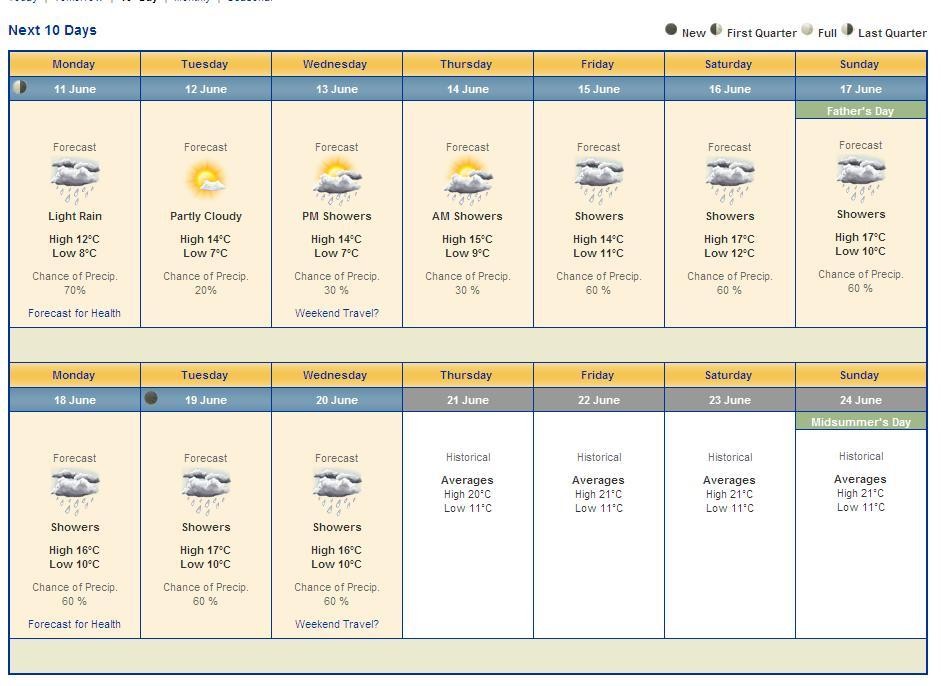Click the First Quarter moon legend icon
The width and height of the screenshot is (941, 686).
click(x=716, y=29)
